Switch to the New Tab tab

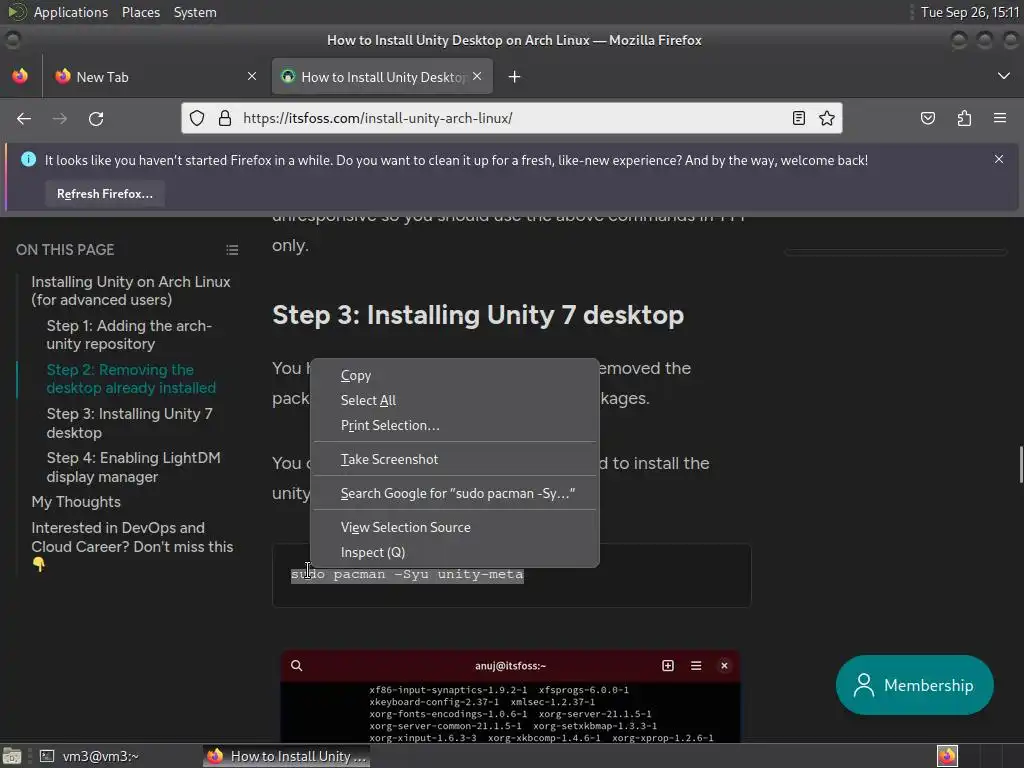(x=155, y=76)
